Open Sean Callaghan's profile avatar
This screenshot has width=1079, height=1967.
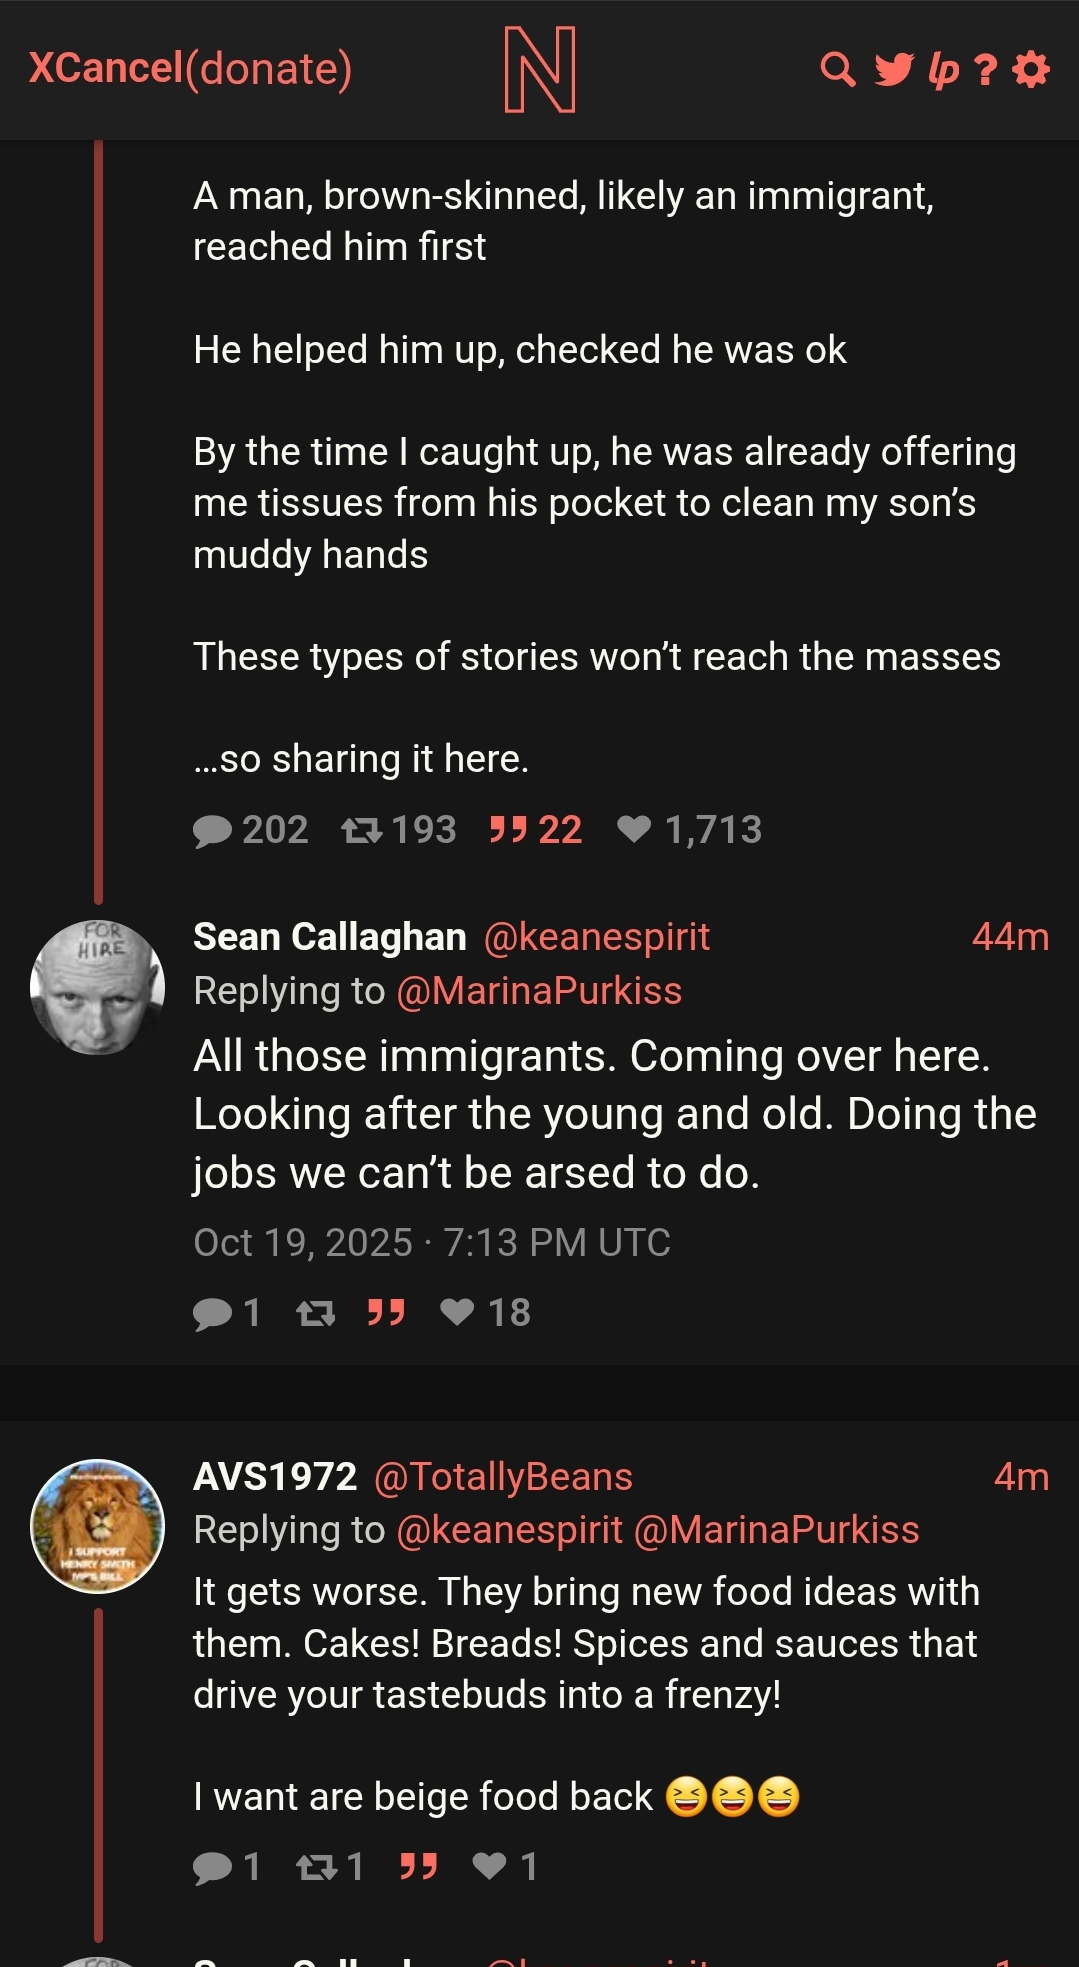coord(98,987)
